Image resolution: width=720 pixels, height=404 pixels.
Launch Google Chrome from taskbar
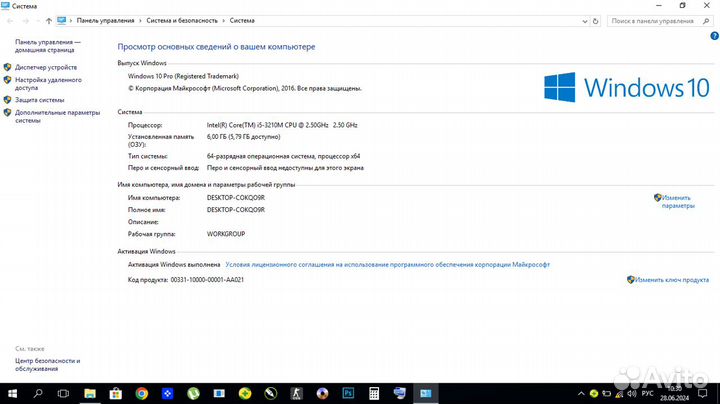click(x=141, y=393)
